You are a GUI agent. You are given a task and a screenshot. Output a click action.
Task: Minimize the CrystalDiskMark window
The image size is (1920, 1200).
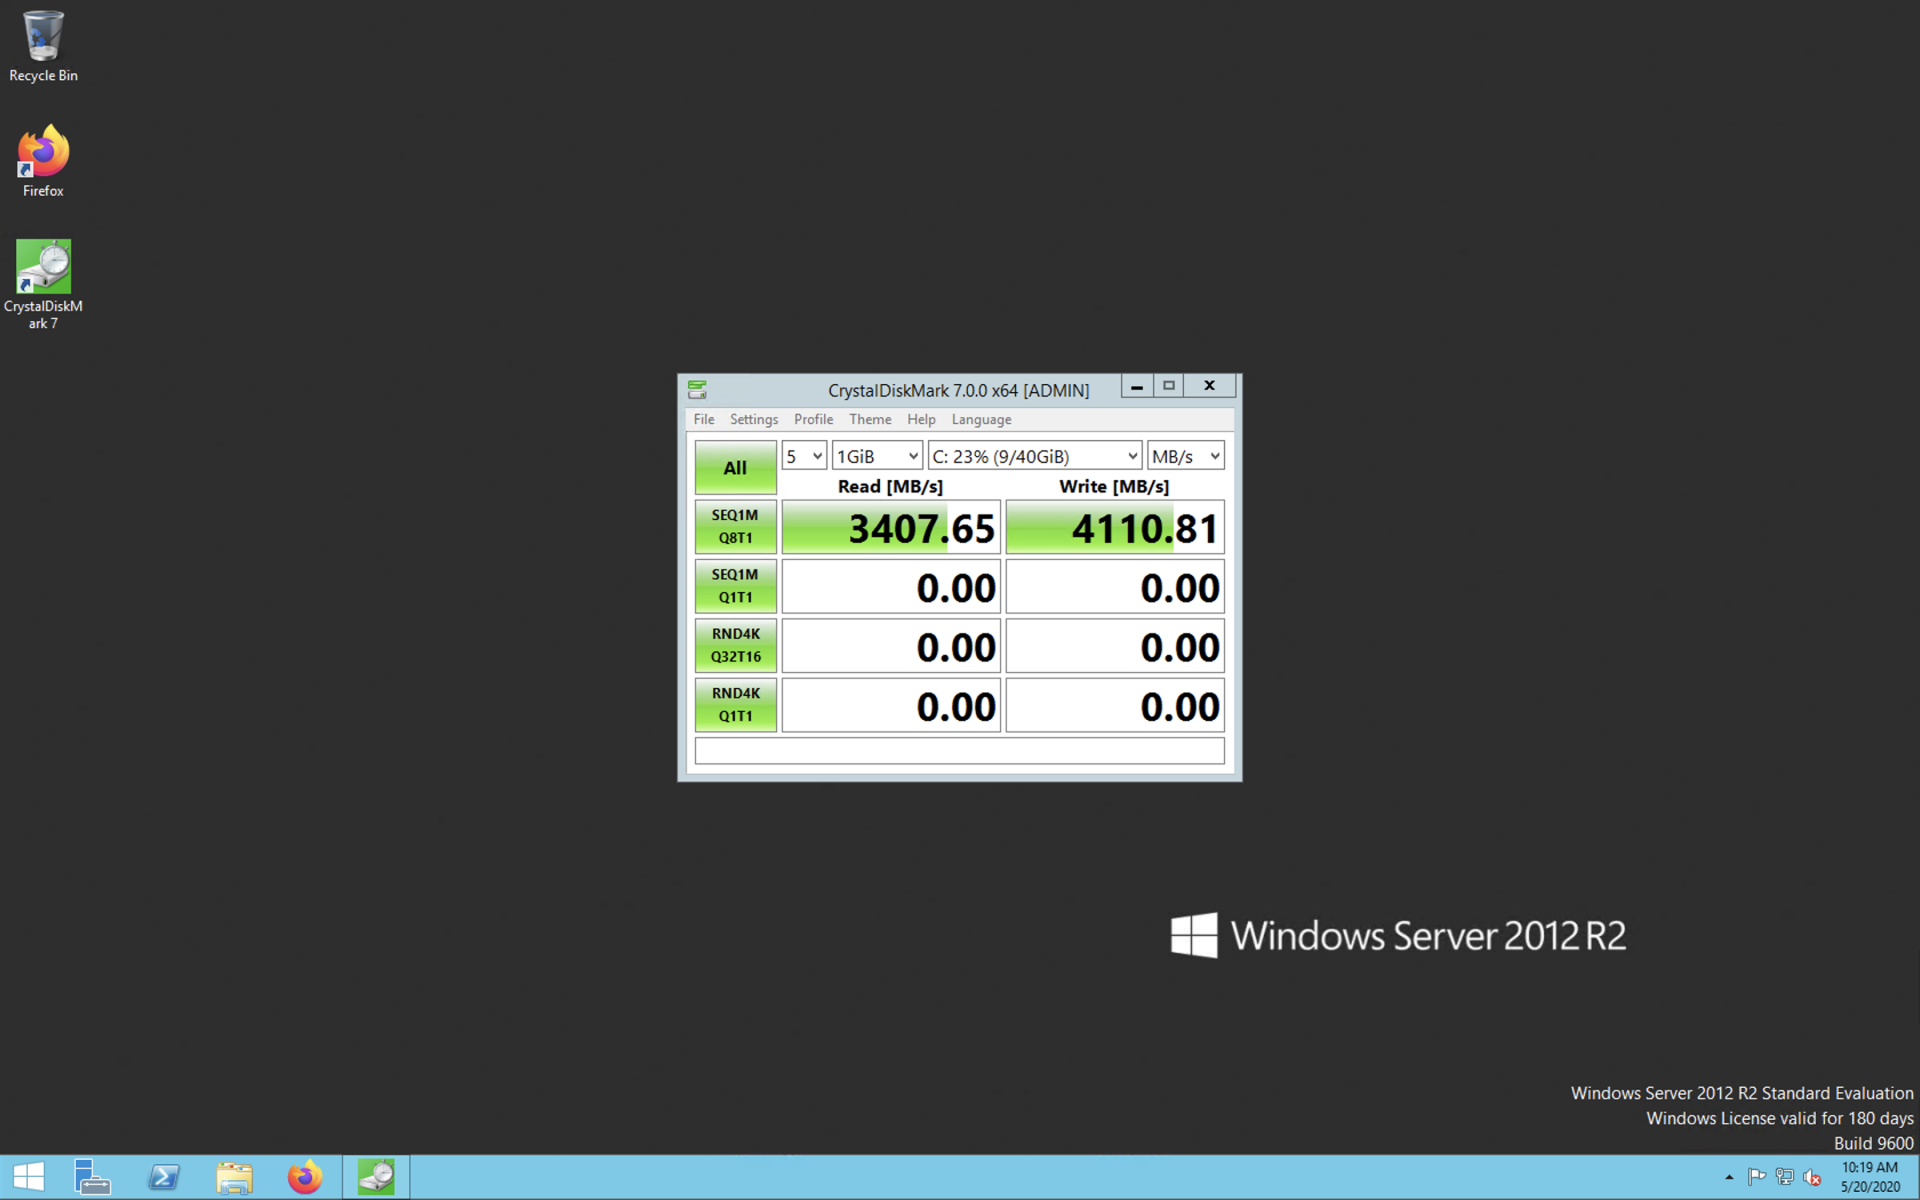1137,386
